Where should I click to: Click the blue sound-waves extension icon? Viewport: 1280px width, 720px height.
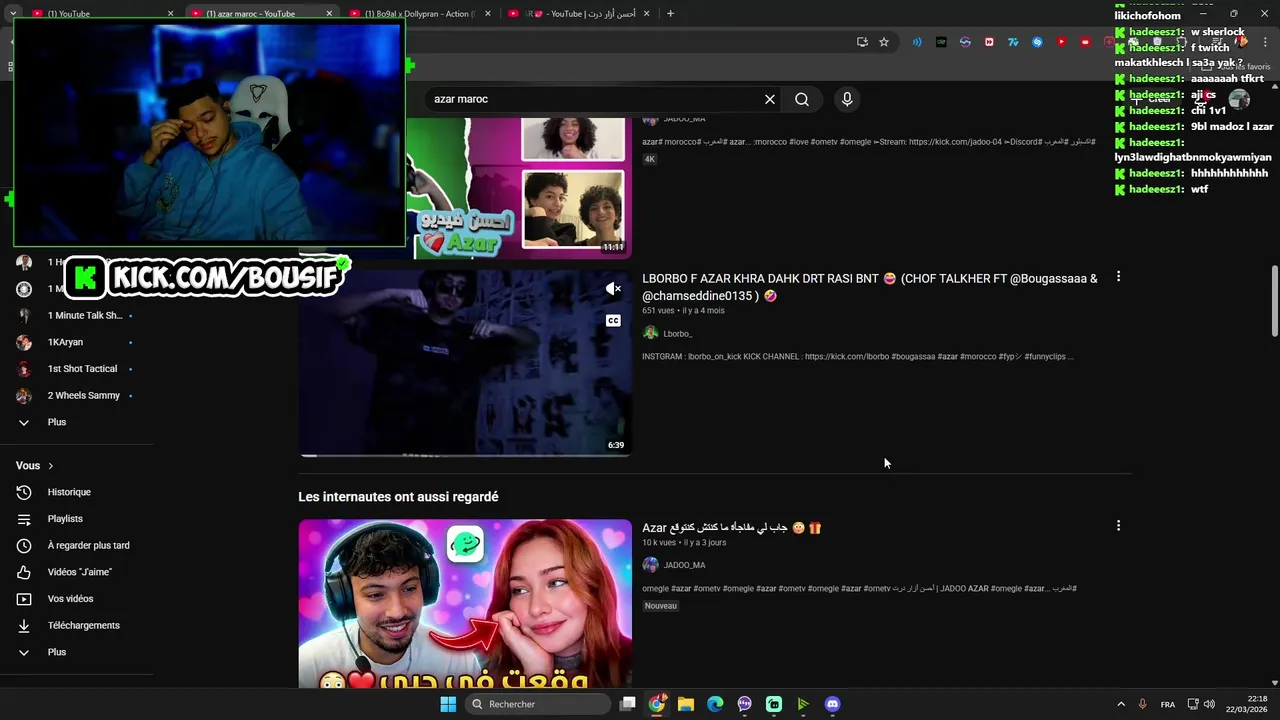click(917, 42)
